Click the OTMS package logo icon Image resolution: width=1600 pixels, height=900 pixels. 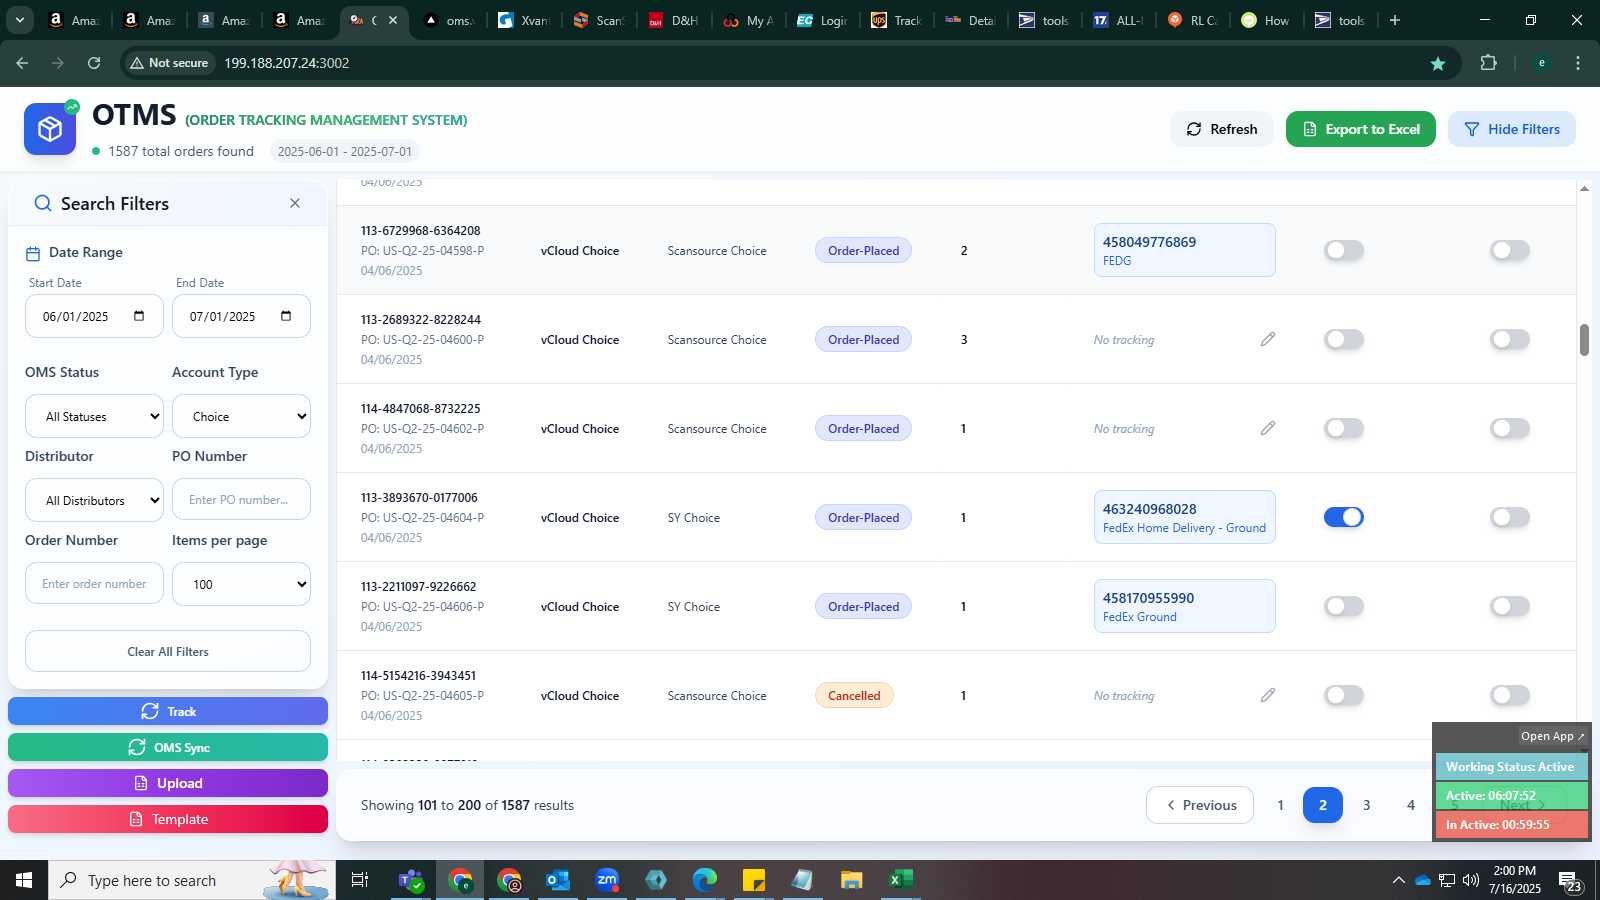[x=50, y=129]
